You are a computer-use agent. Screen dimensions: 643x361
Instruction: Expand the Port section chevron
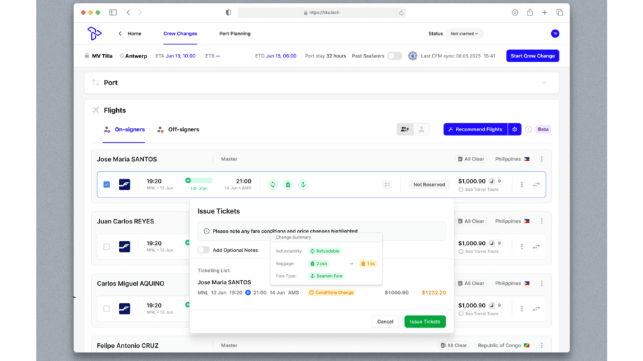544,83
